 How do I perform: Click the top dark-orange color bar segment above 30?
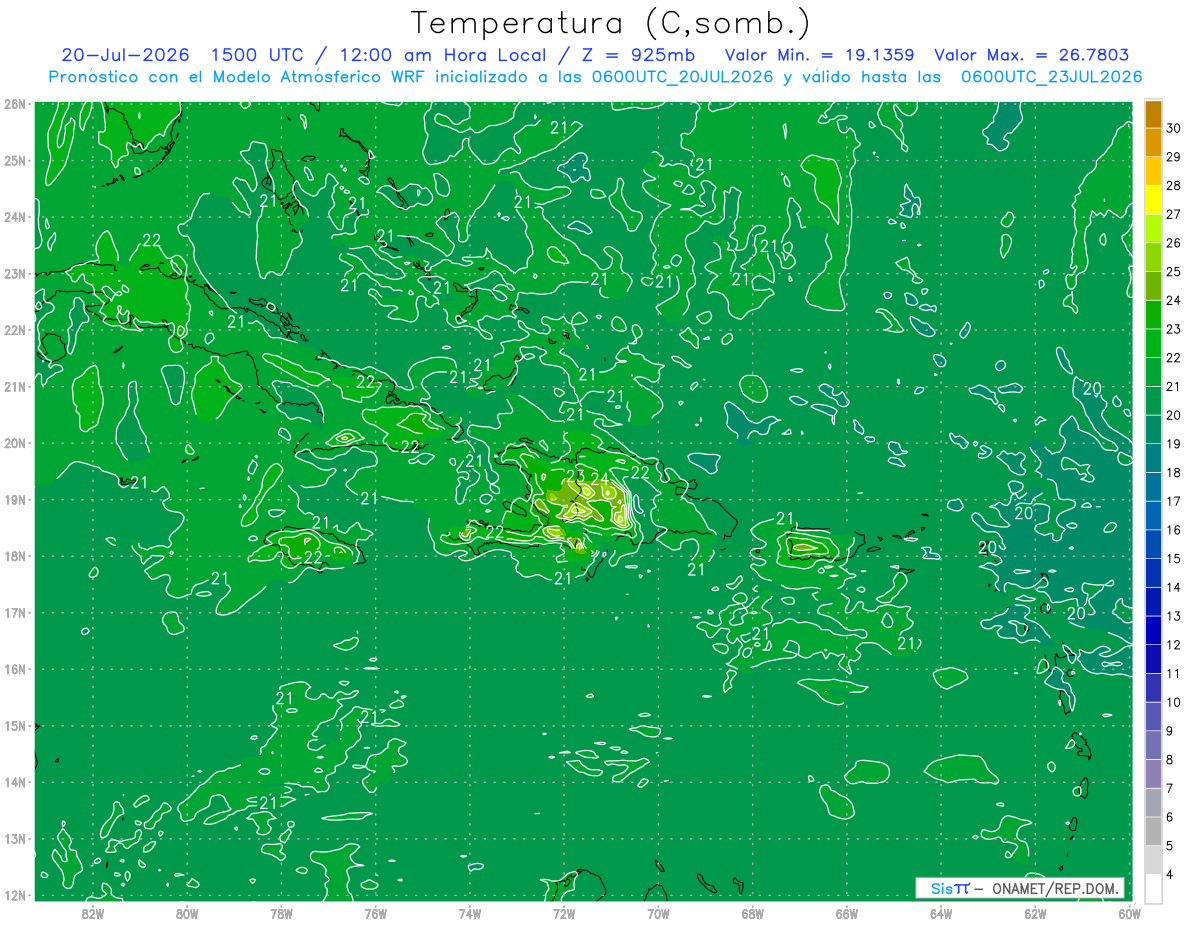pos(1153,114)
